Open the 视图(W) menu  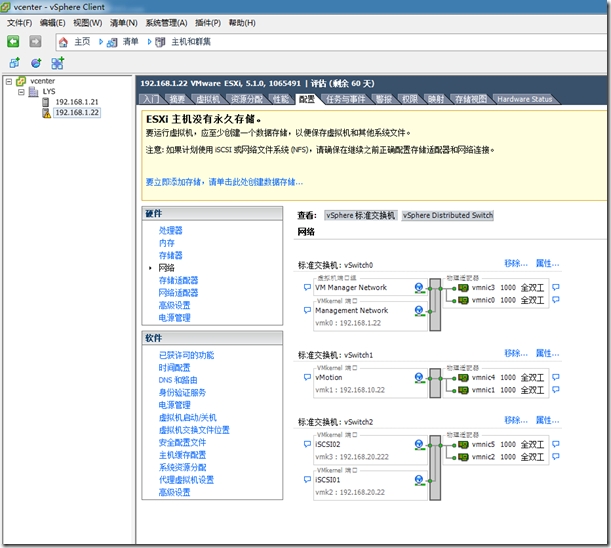click(x=88, y=23)
